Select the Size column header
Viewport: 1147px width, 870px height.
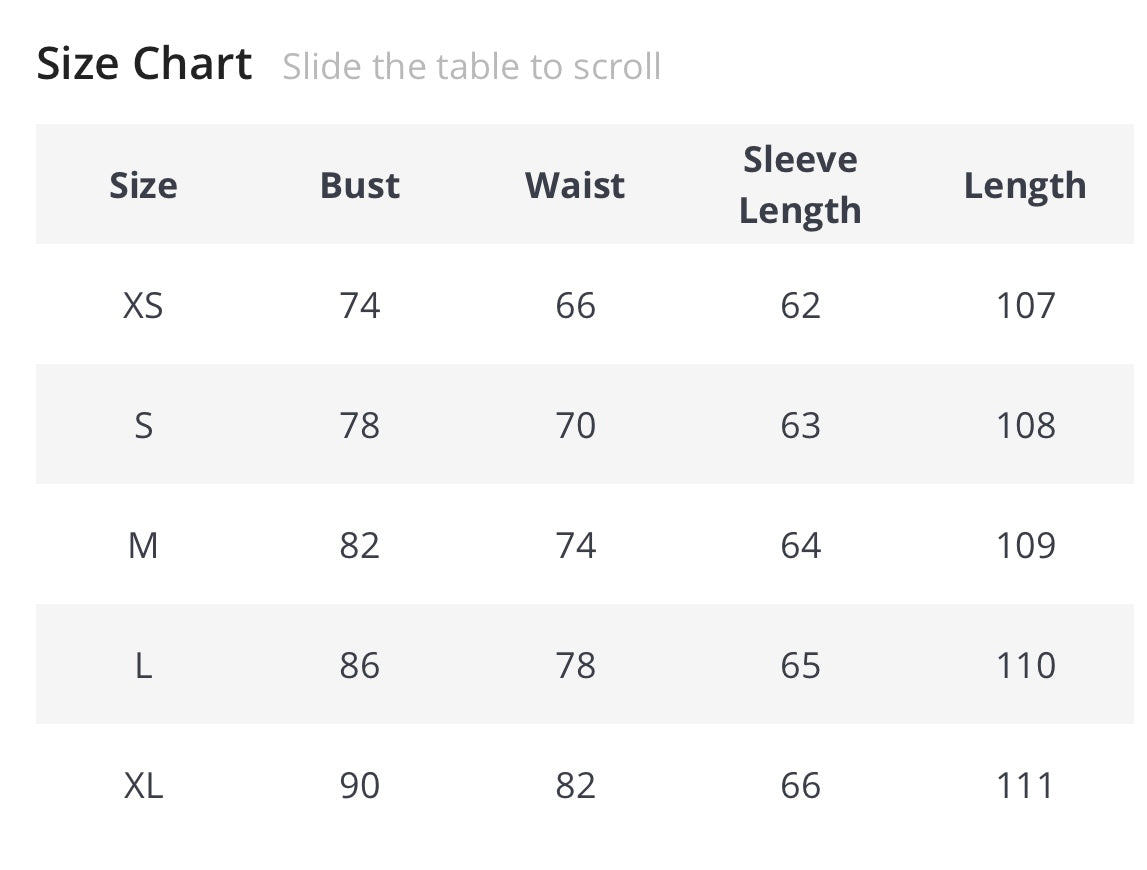(x=143, y=186)
